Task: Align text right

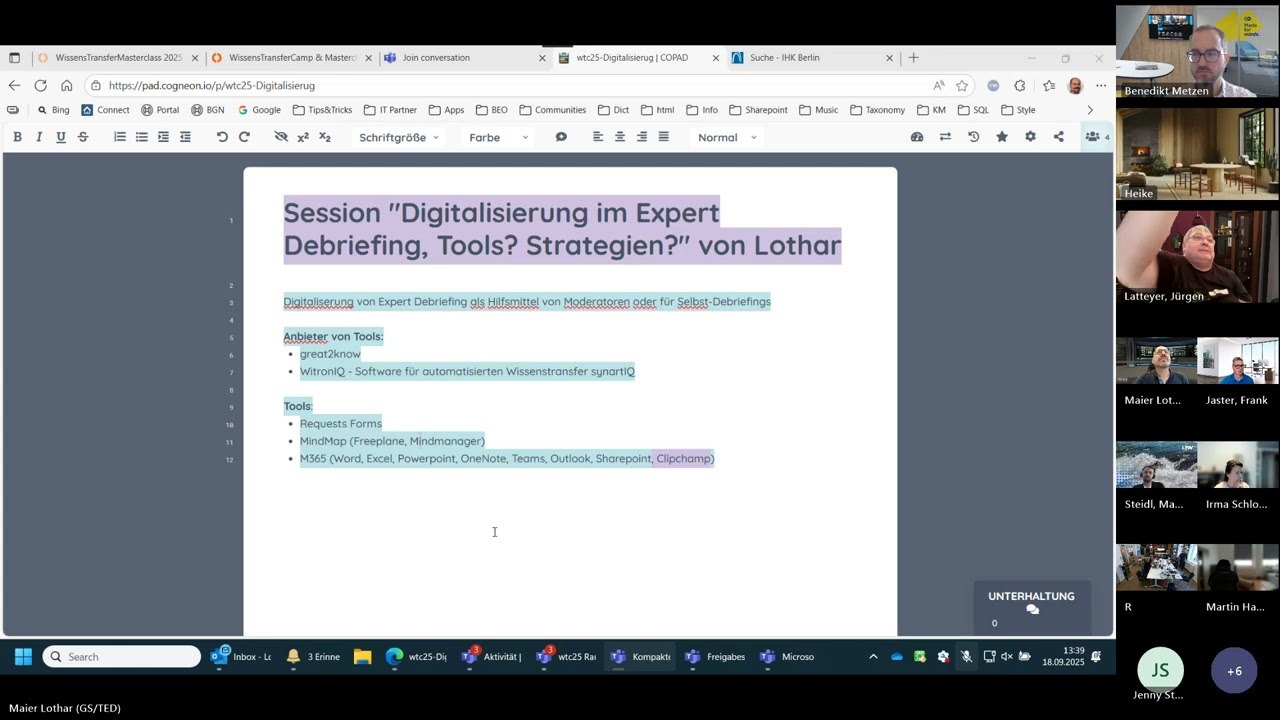Action: click(642, 137)
